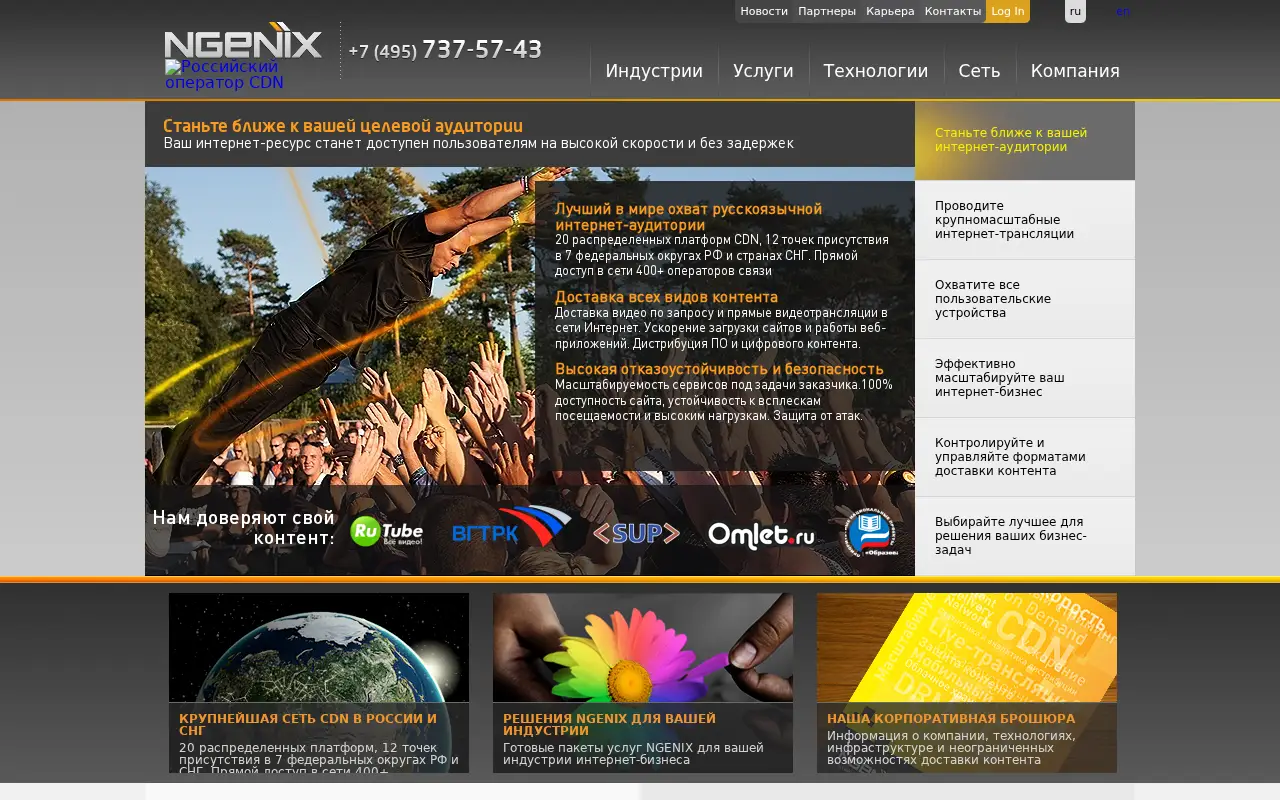The height and width of the screenshot is (800, 1280).
Task: Go to the Партнеры page
Action: [827, 11]
